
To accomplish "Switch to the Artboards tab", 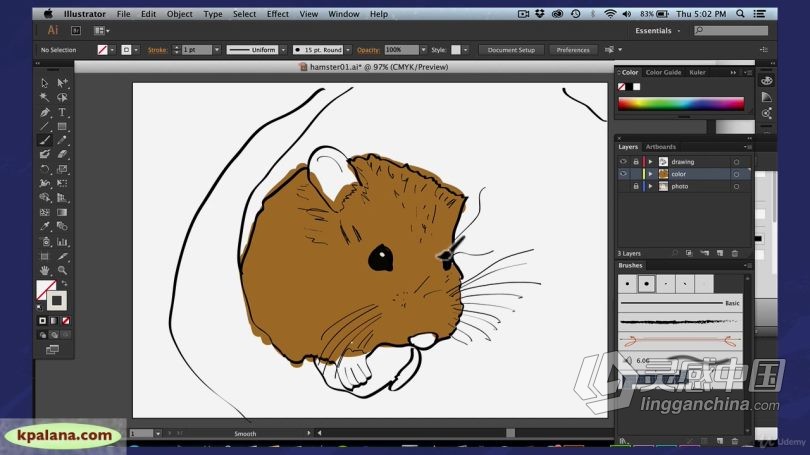I will coord(660,147).
